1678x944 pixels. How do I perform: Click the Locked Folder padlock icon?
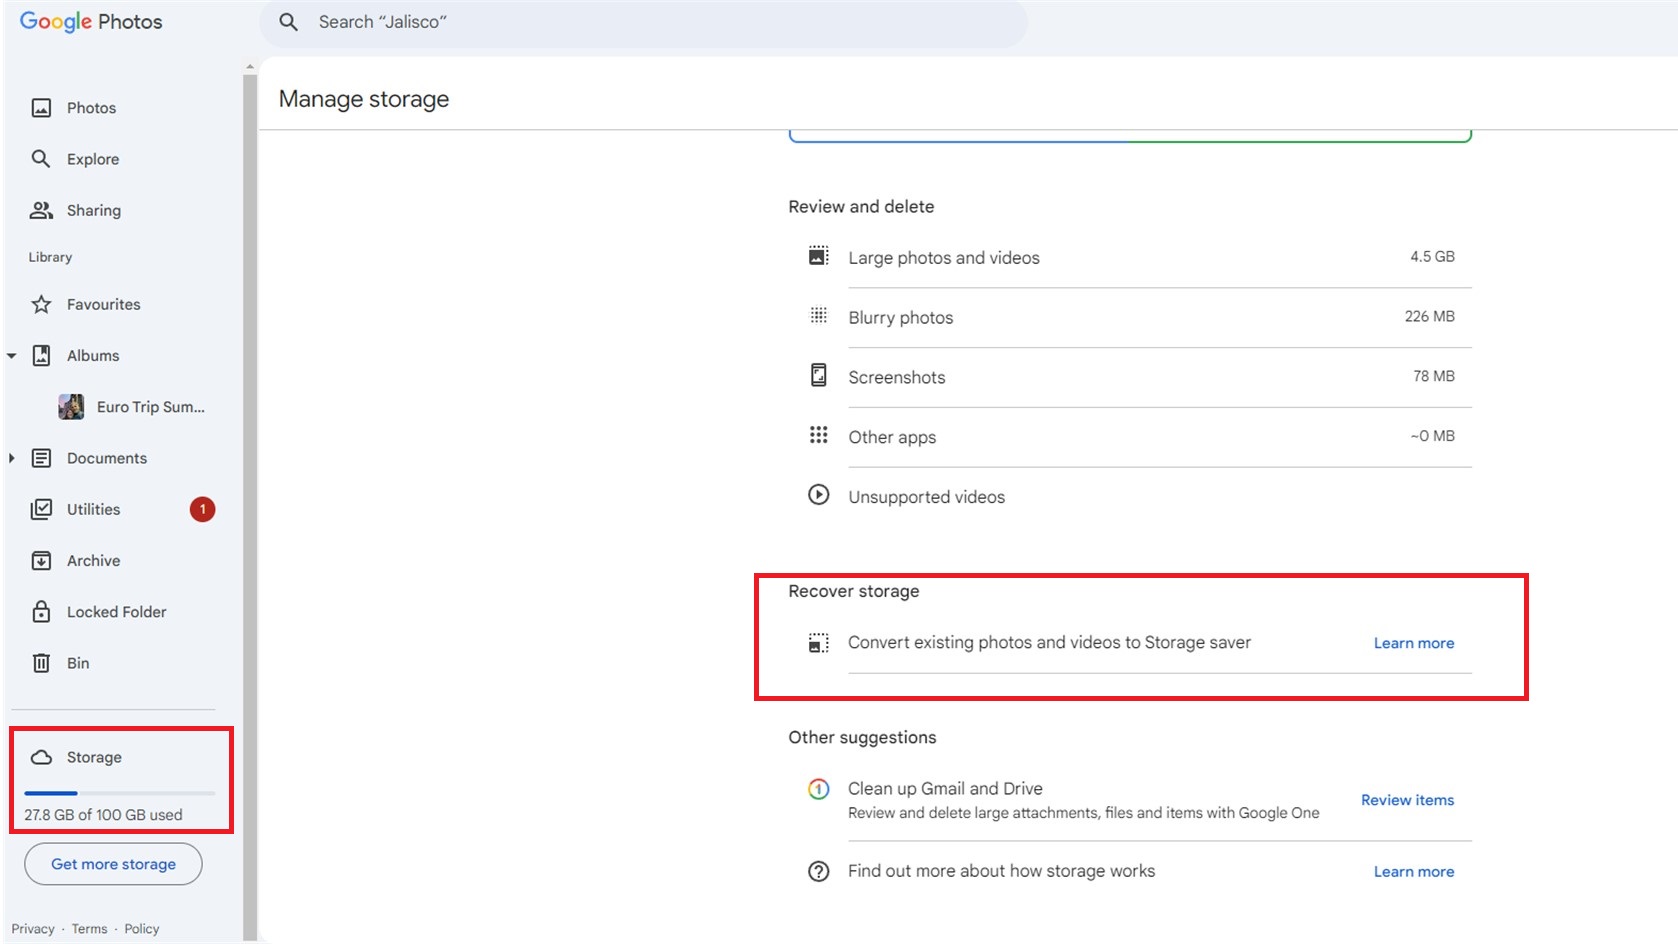click(x=41, y=612)
